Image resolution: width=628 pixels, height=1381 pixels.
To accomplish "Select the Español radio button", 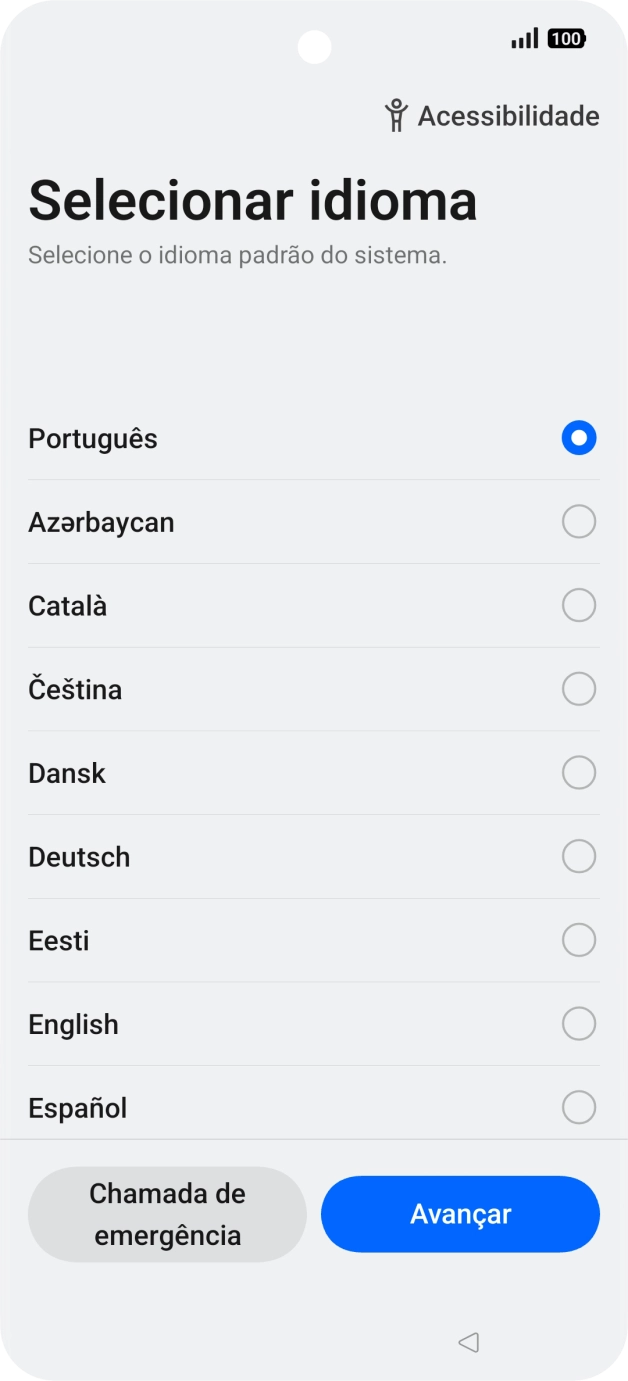I will point(579,1108).
